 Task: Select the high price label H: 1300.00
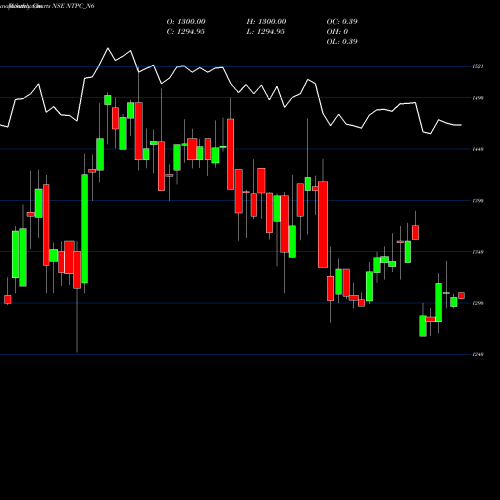tap(266, 22)
